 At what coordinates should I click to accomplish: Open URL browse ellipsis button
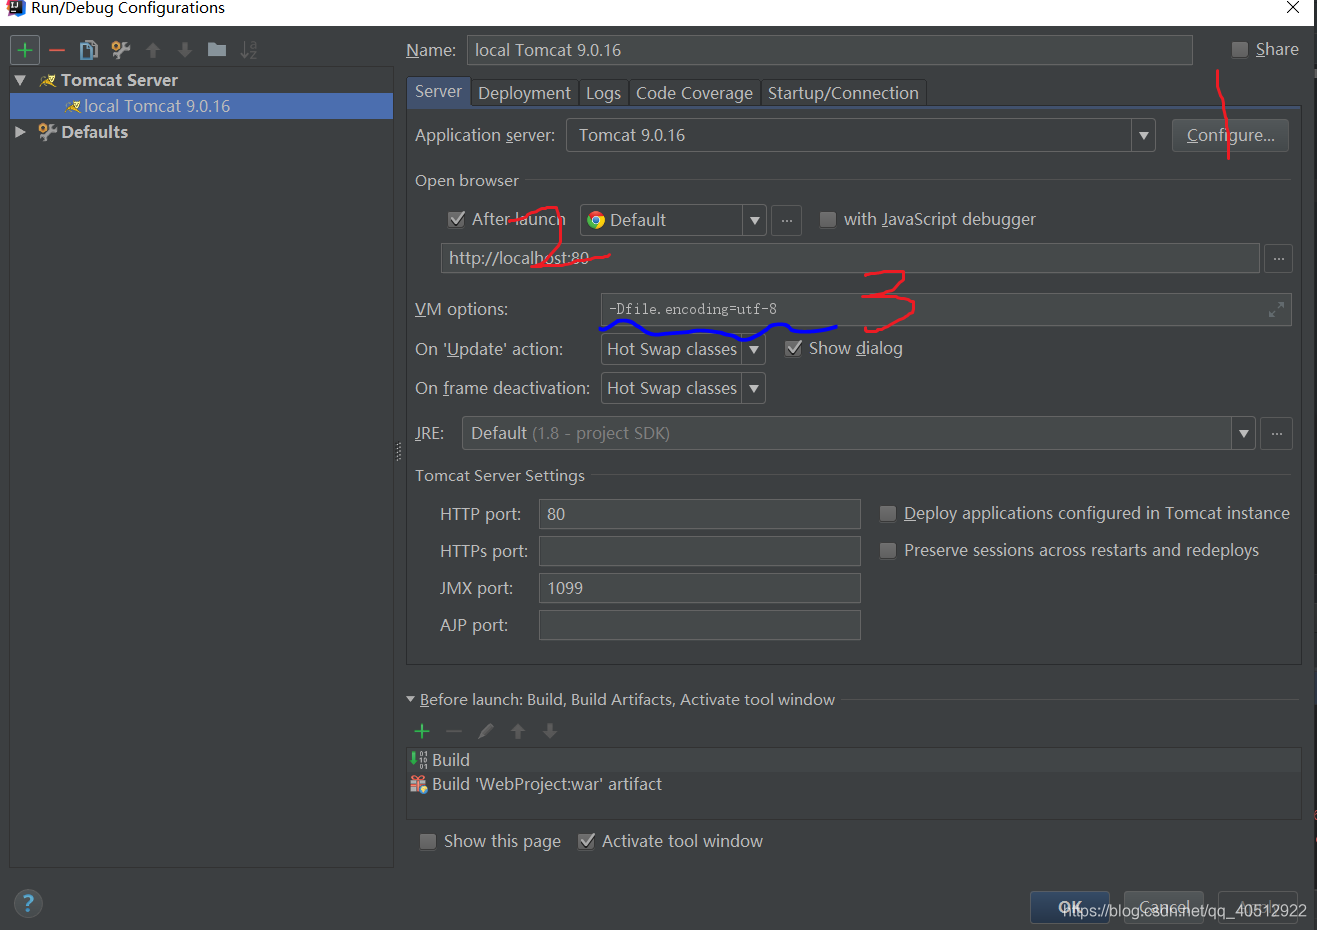tap(1278, 259)
